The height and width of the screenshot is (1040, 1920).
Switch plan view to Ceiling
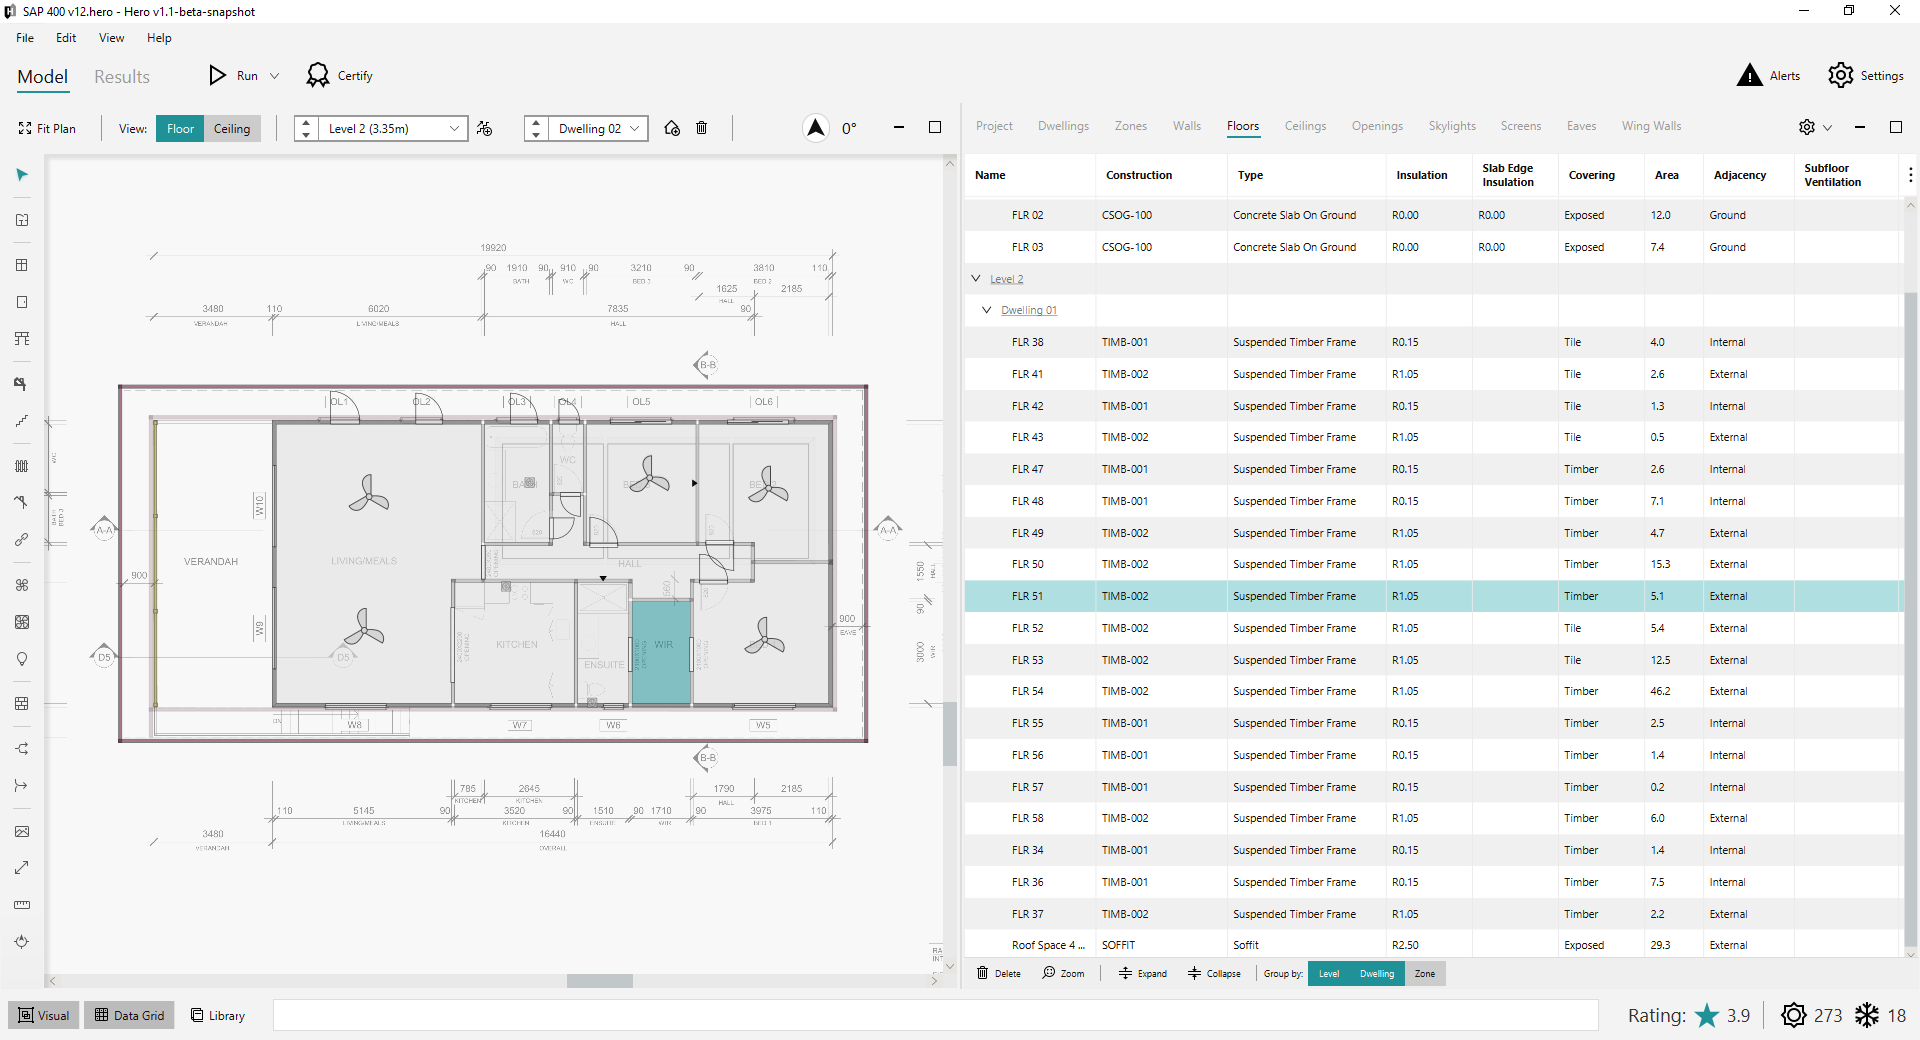click(232, 129)
